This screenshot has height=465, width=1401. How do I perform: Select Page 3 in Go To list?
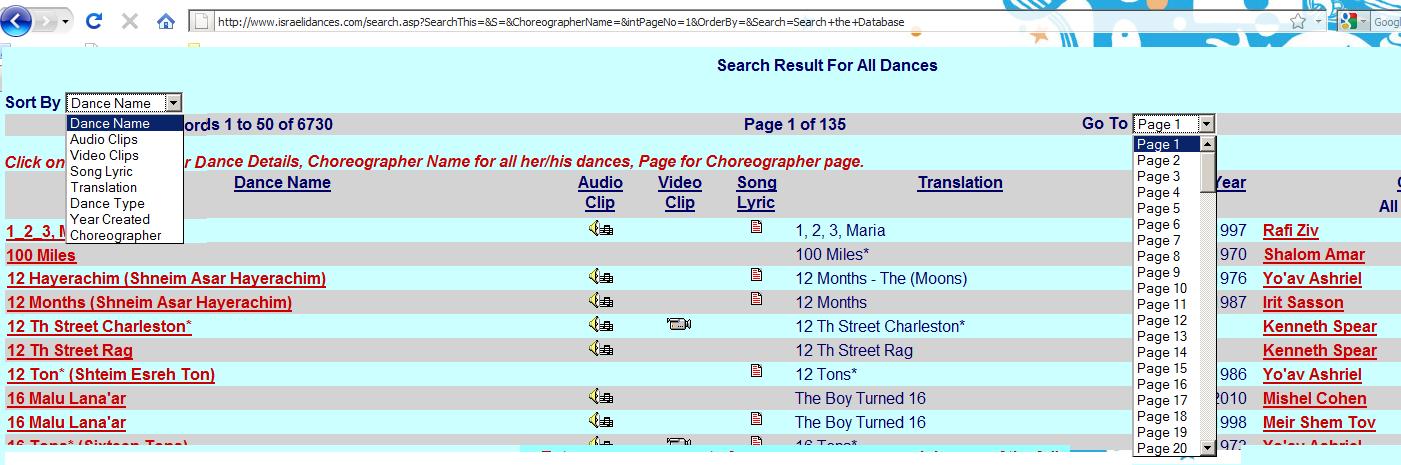point(1166,176)
